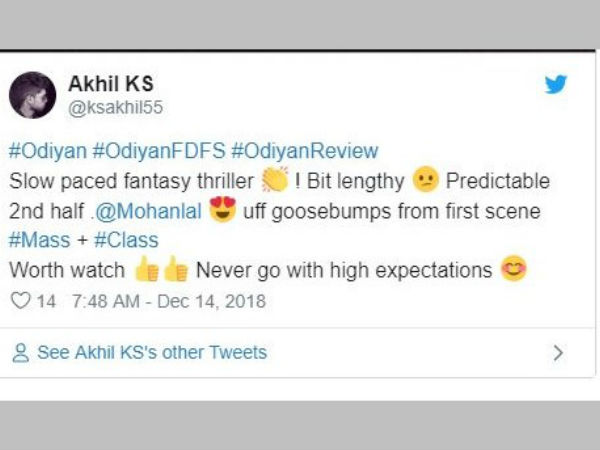The image size is (600, 450).
Task: Click the like count 14
Action: [x=46, y=300]
